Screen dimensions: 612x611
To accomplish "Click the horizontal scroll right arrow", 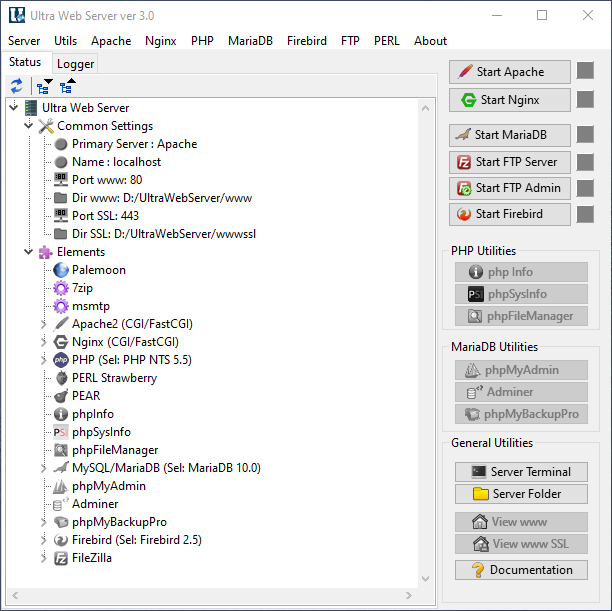I will pos(409,595).
